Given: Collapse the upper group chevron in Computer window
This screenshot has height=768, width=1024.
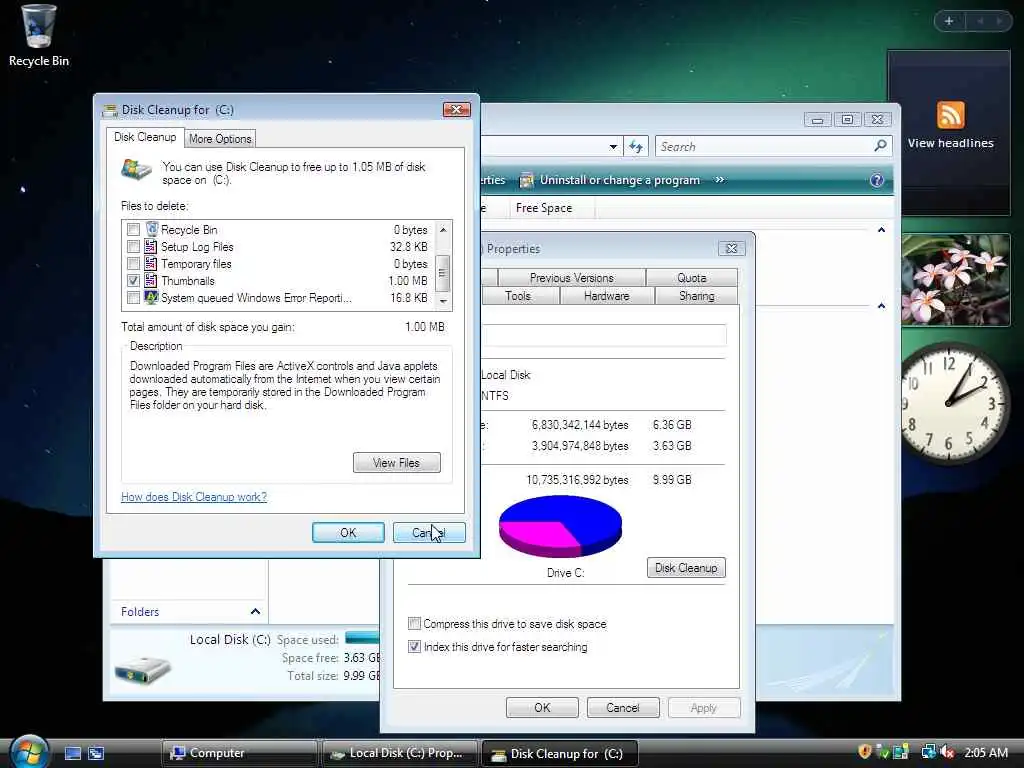Looking at the screenshot, I should (881, 230).
